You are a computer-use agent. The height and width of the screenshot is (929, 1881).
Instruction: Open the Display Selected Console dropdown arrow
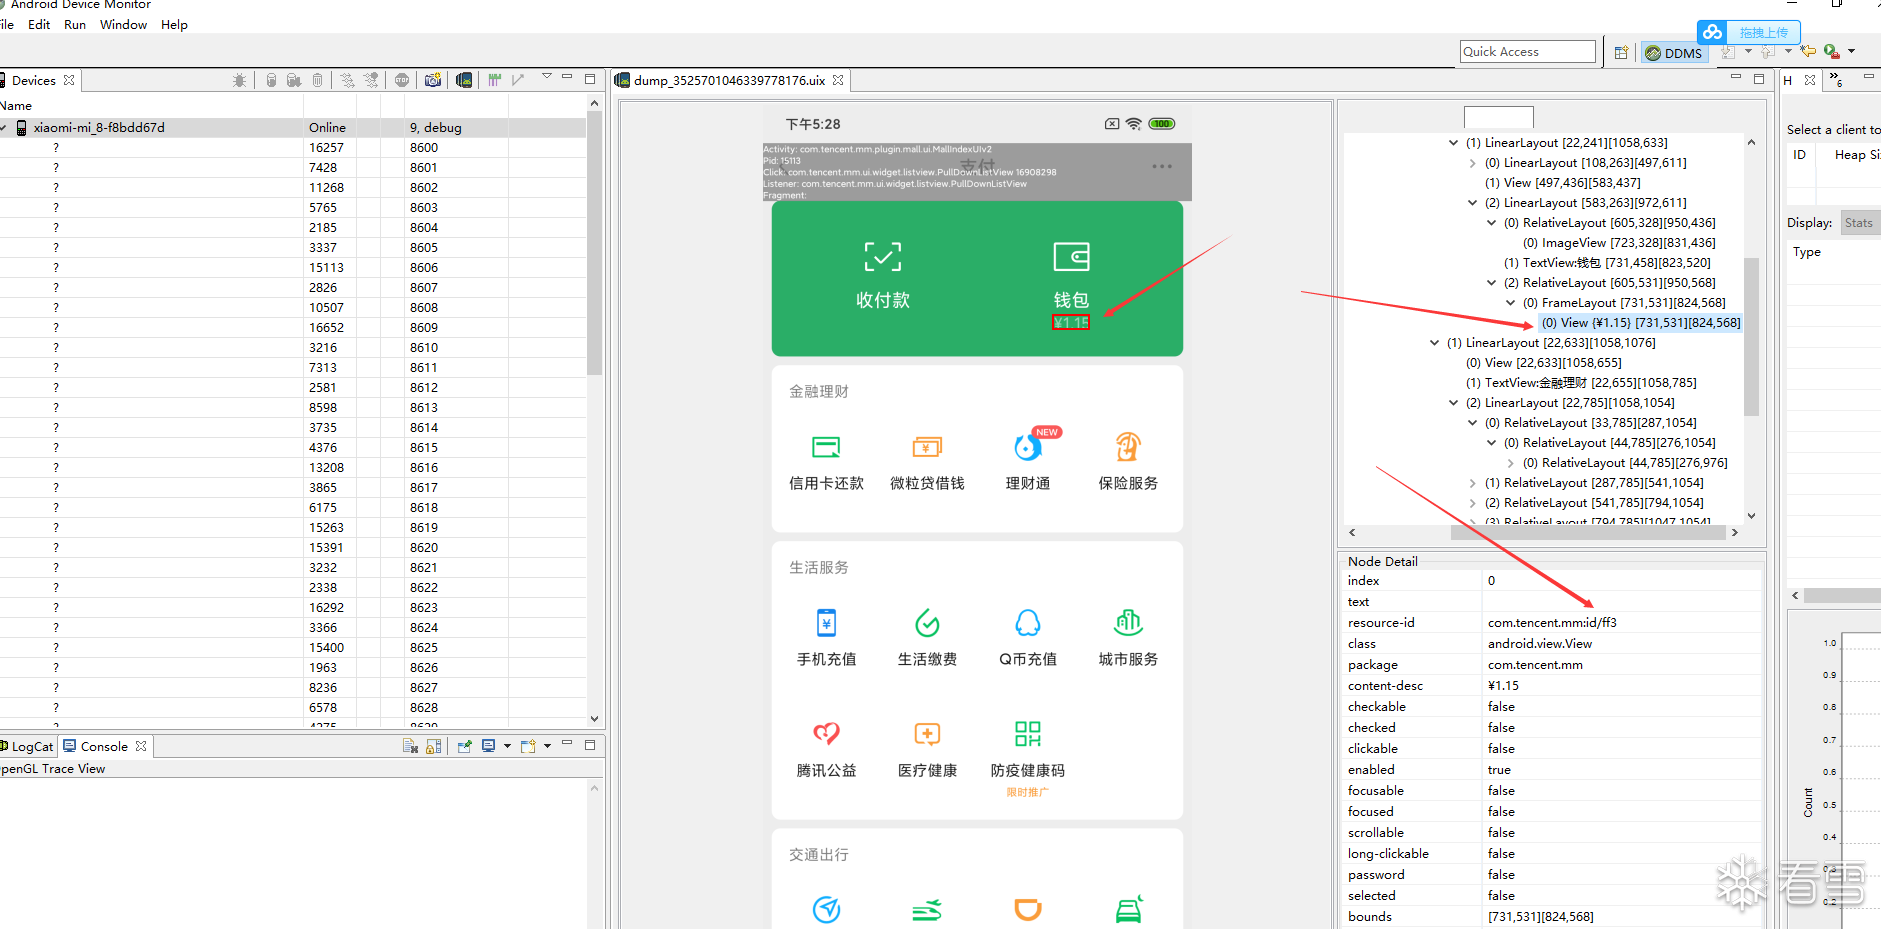[x=507, y=746]
